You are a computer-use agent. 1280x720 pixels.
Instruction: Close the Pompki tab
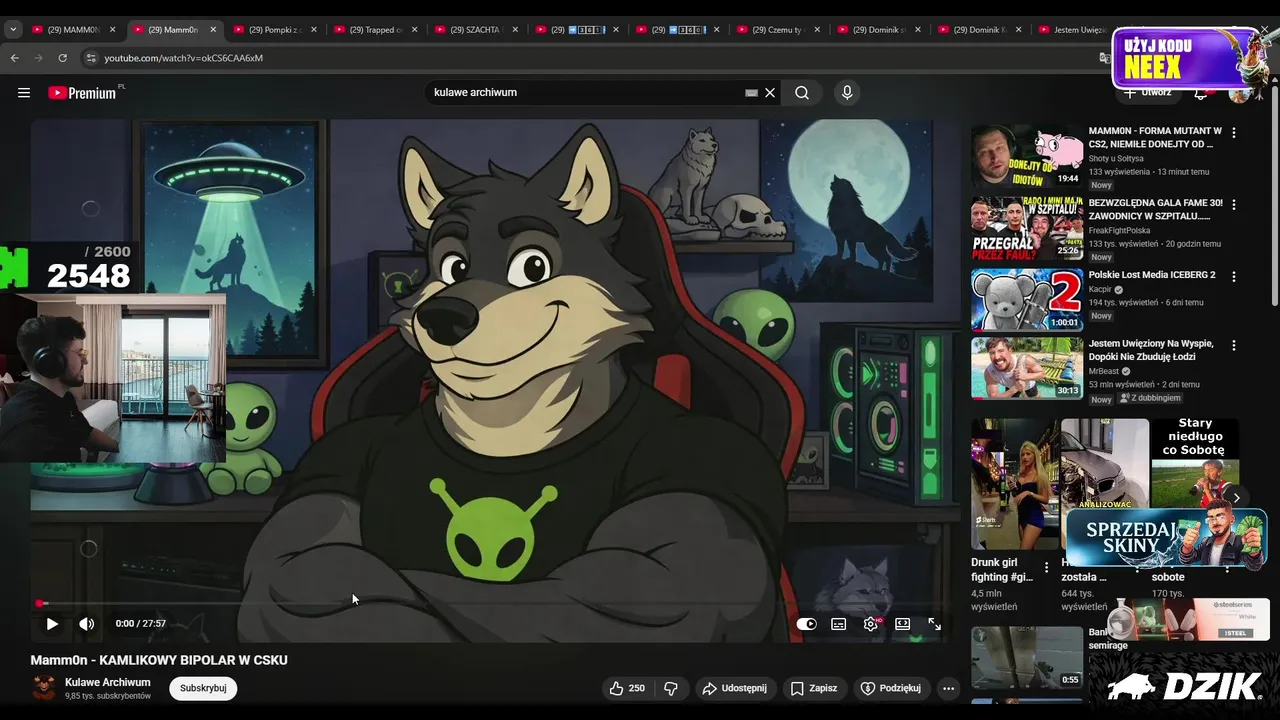[314, 30]
